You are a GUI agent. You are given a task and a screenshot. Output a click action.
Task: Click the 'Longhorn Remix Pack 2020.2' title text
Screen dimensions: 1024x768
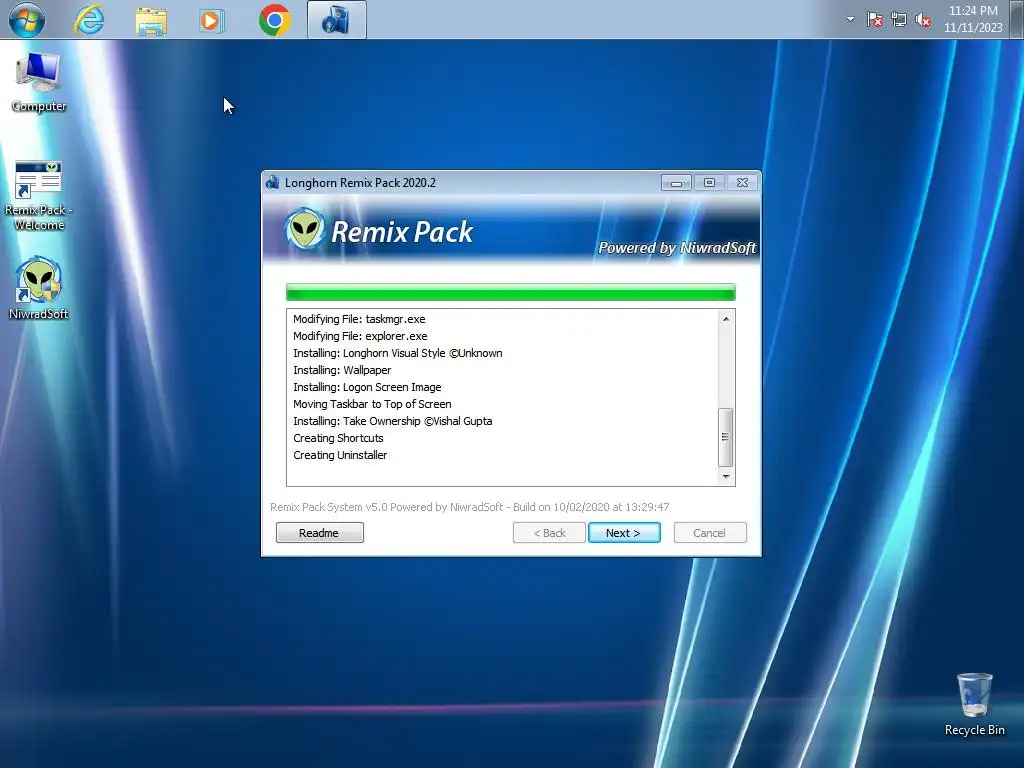360,183
